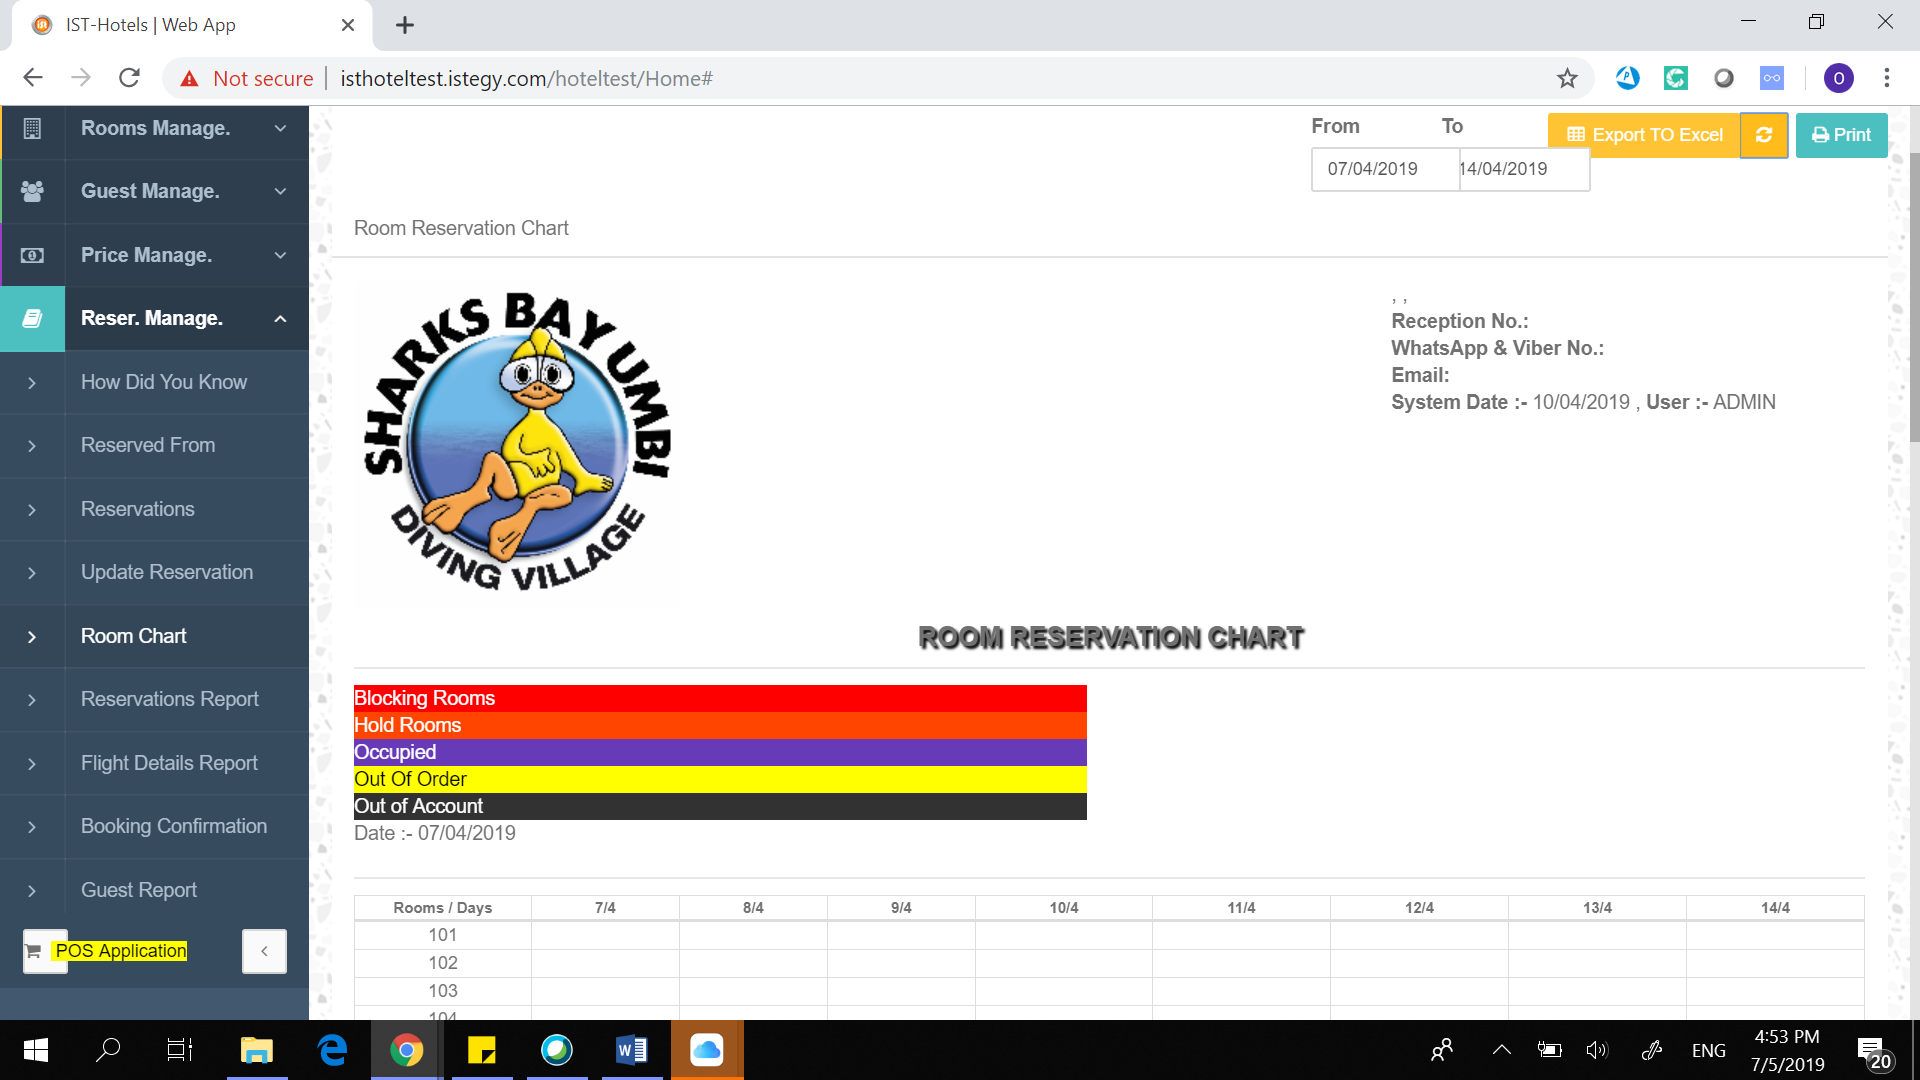
Task: Click the From date input field
Action: 1374,167
